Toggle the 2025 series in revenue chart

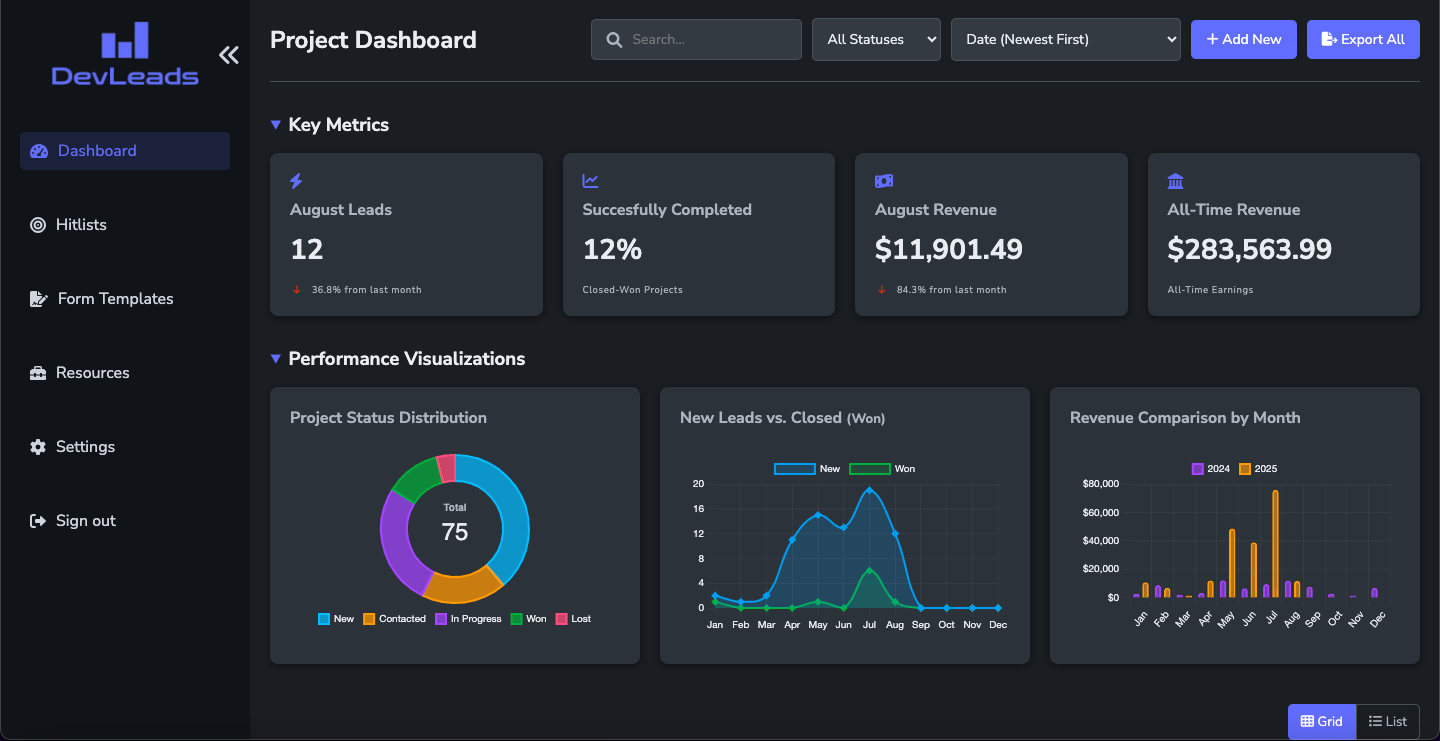[1258, 469]
